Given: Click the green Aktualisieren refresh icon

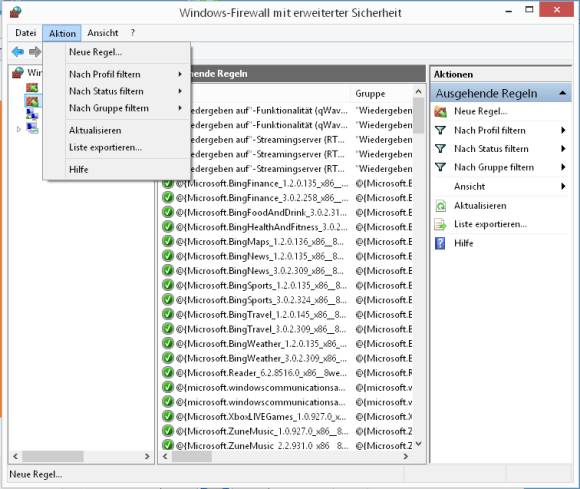Looking at the screenshot, I should [440, 206].
